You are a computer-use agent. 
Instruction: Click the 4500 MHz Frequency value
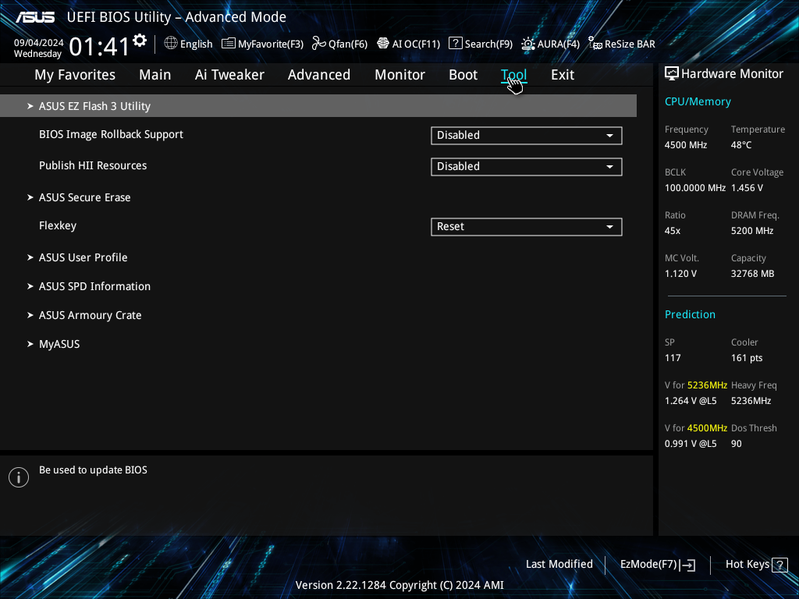686,145
